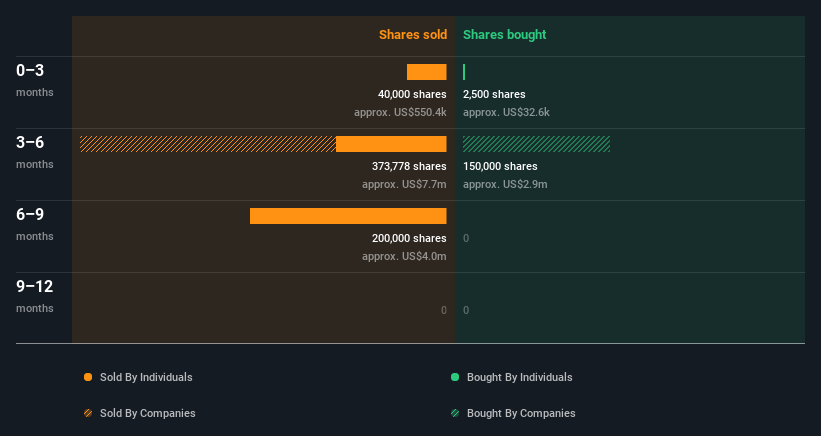Select the Shares bought column header
The image size is (821, 436).
pos(504,35)
